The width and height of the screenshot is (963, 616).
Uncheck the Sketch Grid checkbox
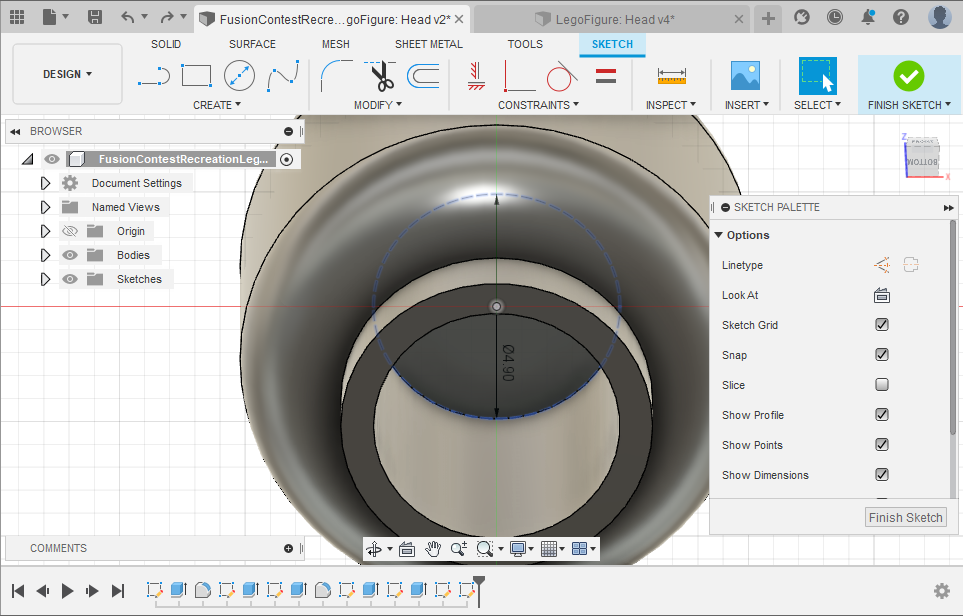882,325
